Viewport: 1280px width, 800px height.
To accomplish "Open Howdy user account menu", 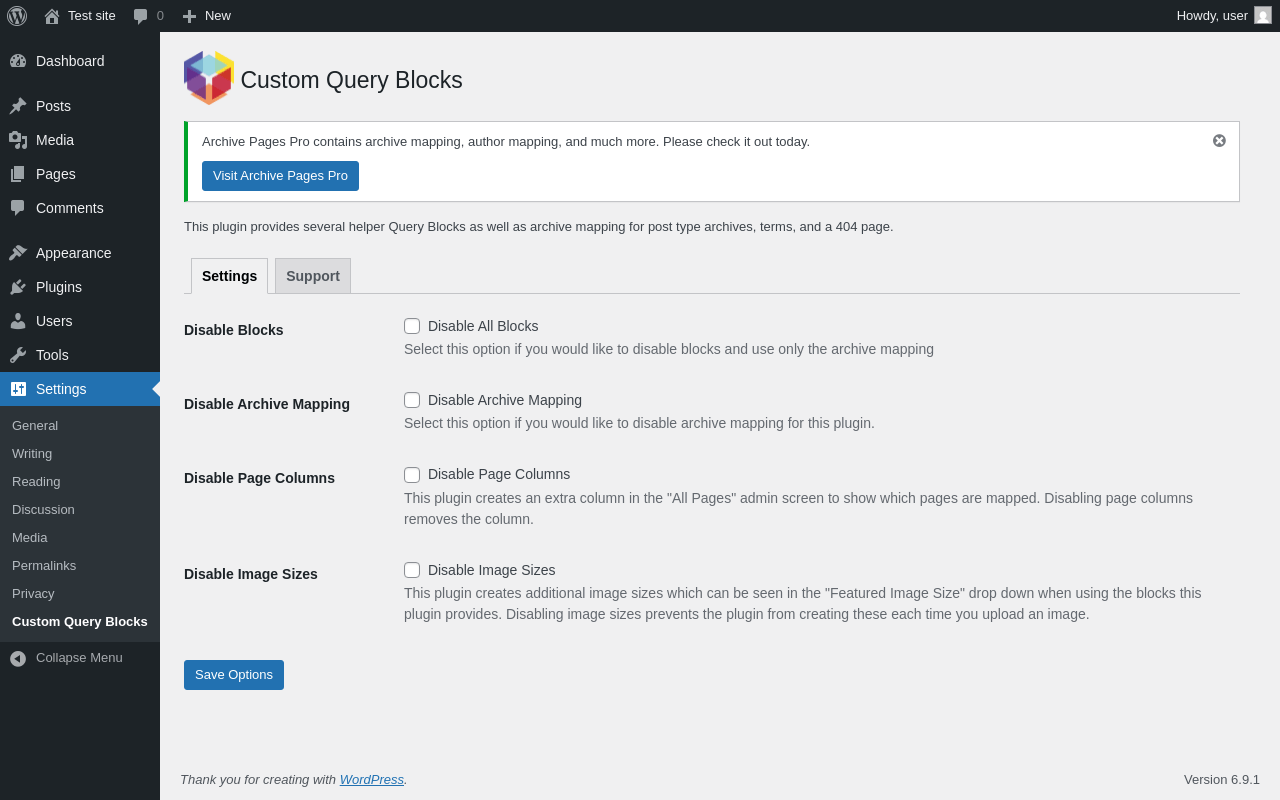I will pos(1223,16).
